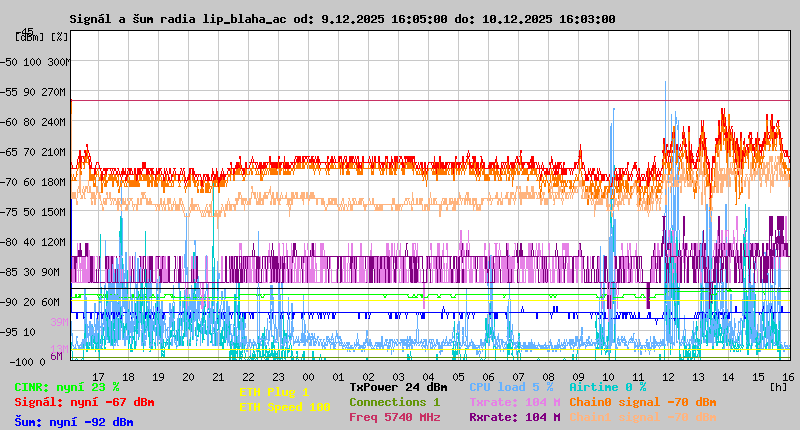
Task: Click the blue Šum legend label
Action: 74,422
